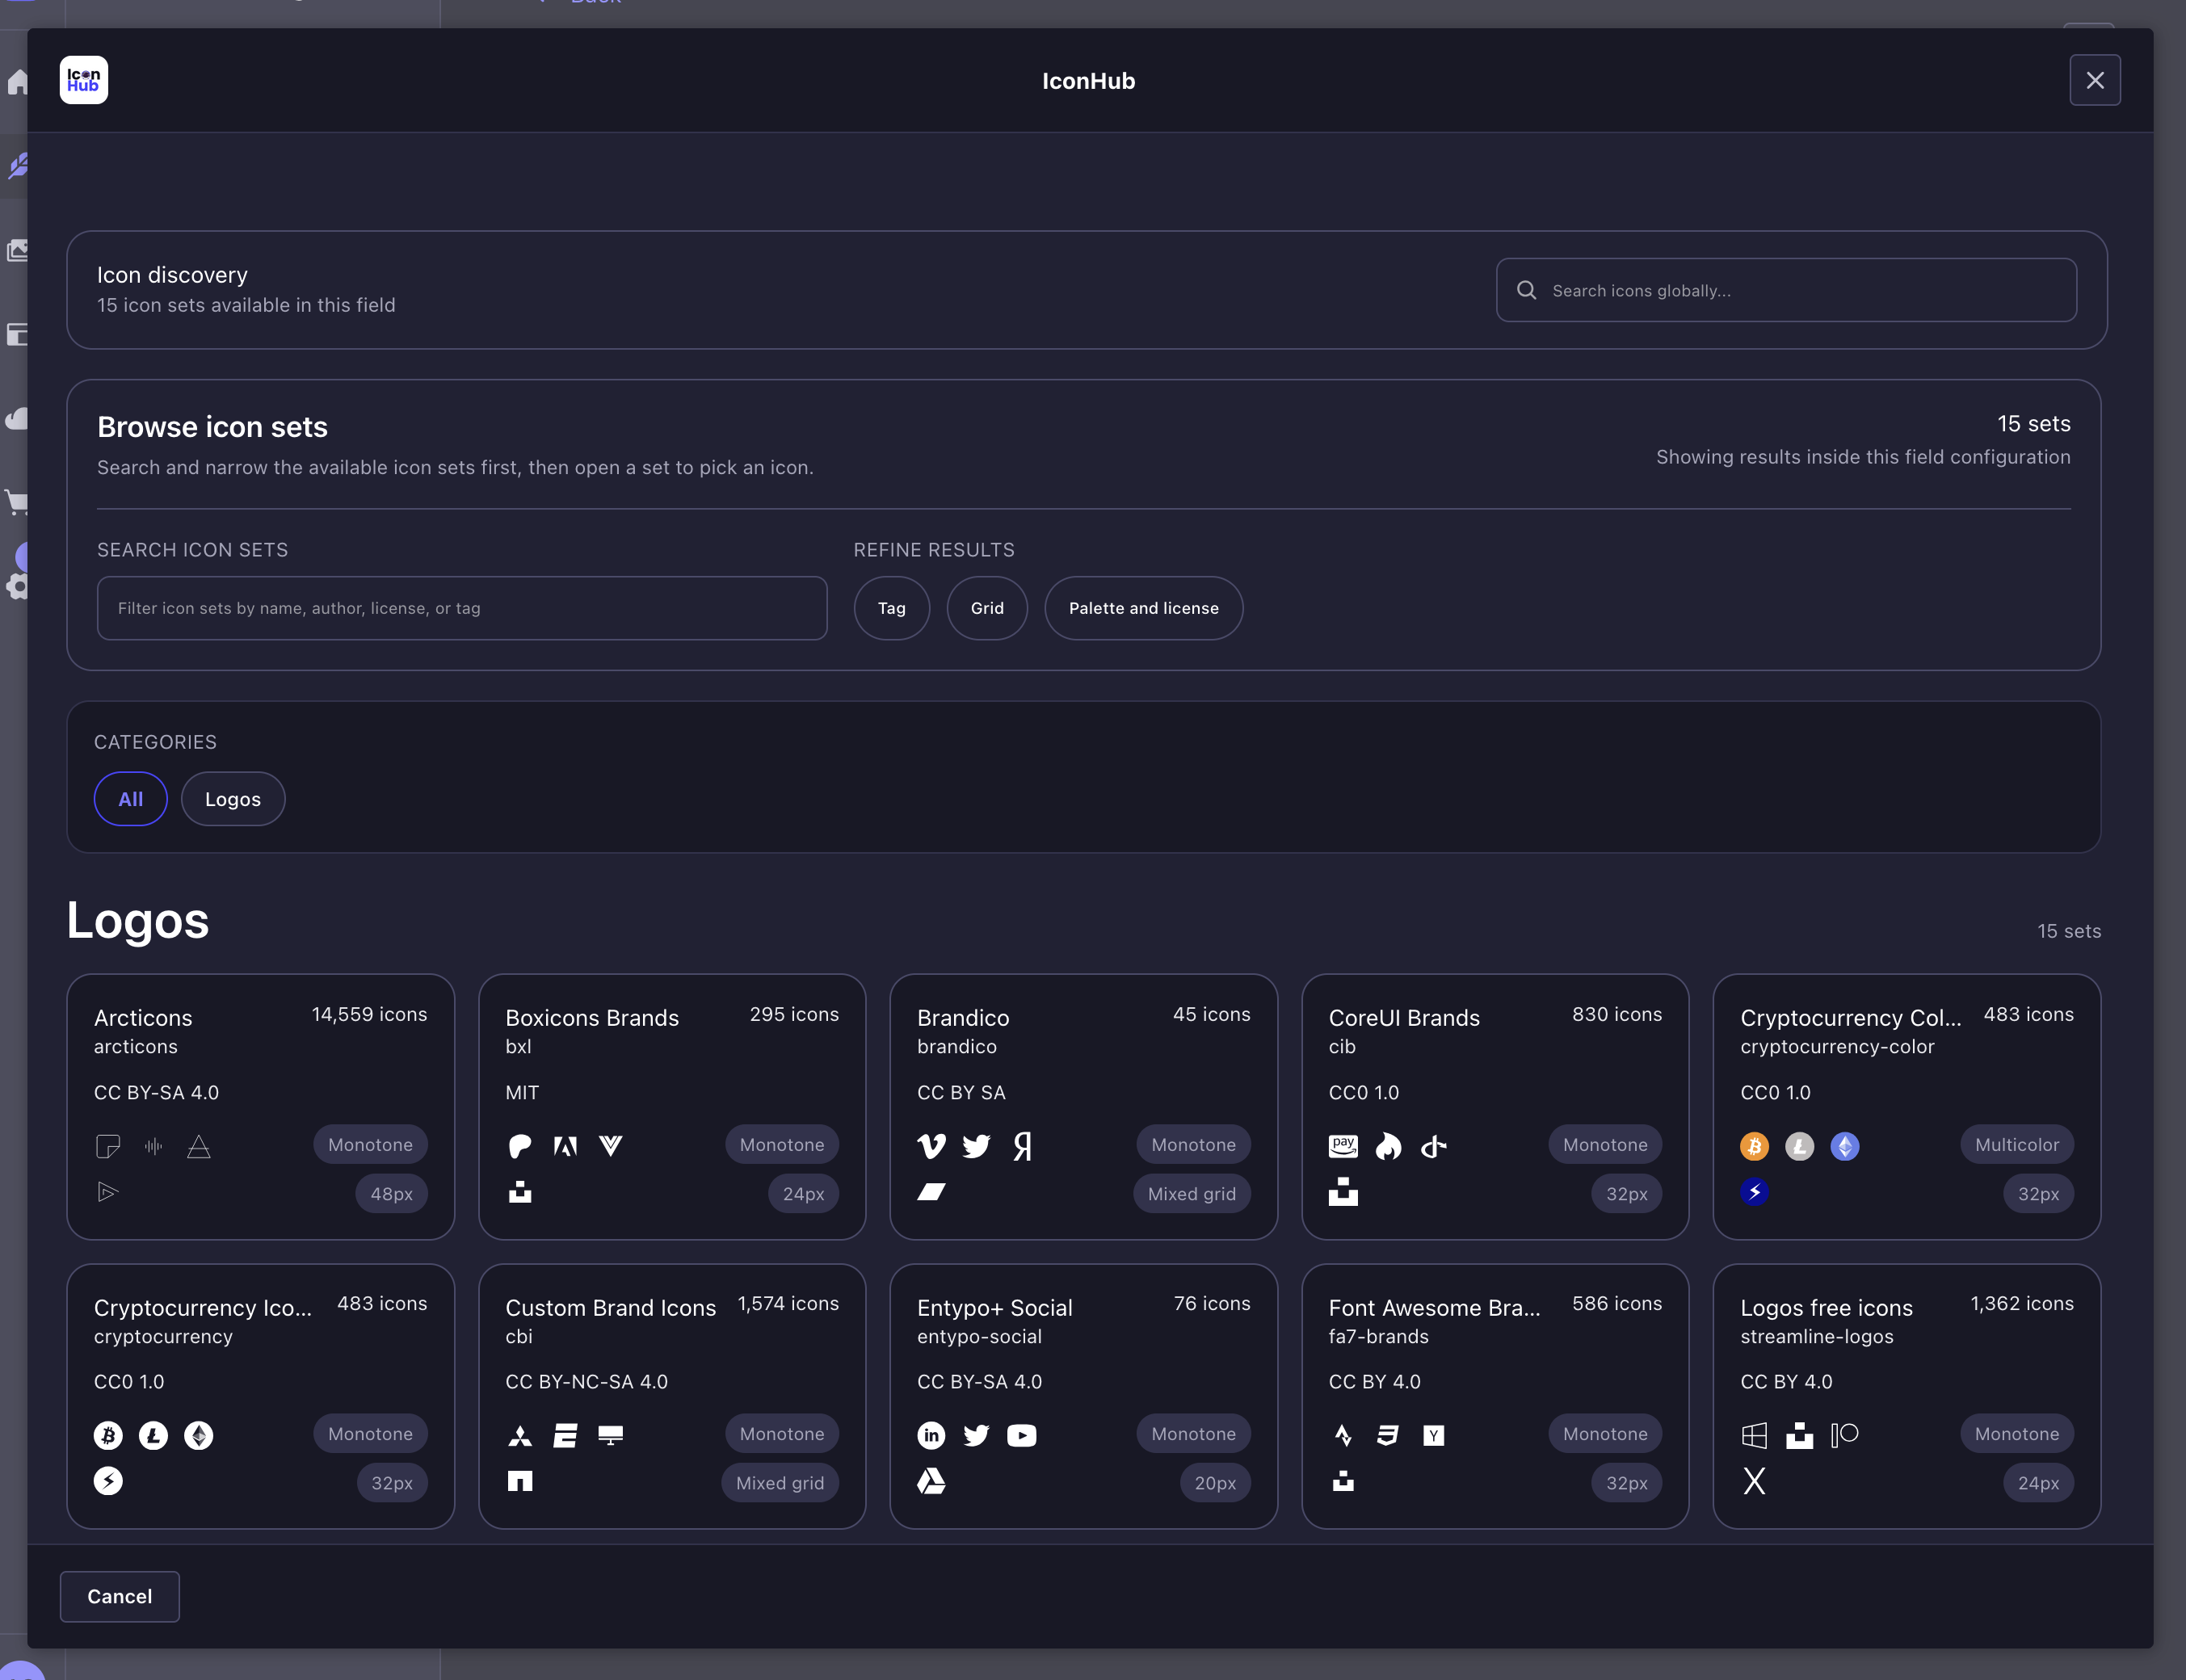Open the Boxicons Brands set
This screenshot has height=1680, width=2186.
(672, 1107)
